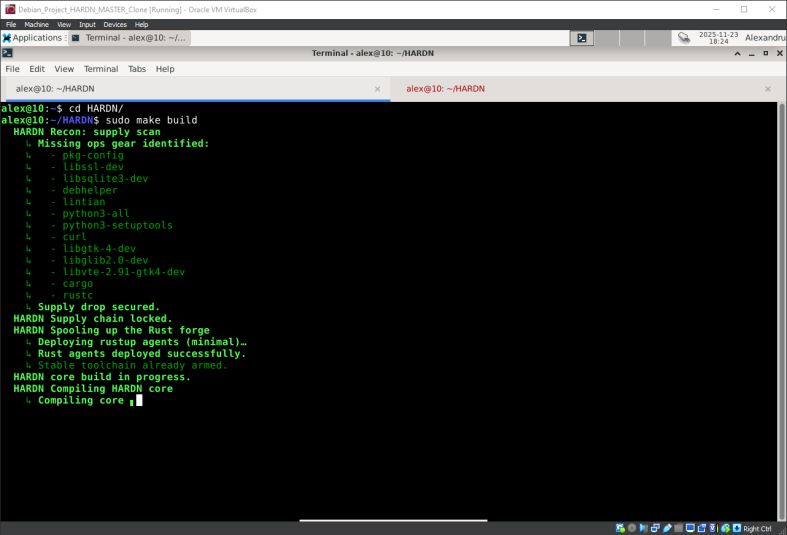Click the terminal icon in the taskbar window button
Viewport: 787px width, 535px height.
pyautogui.click(x=76, y=38)
